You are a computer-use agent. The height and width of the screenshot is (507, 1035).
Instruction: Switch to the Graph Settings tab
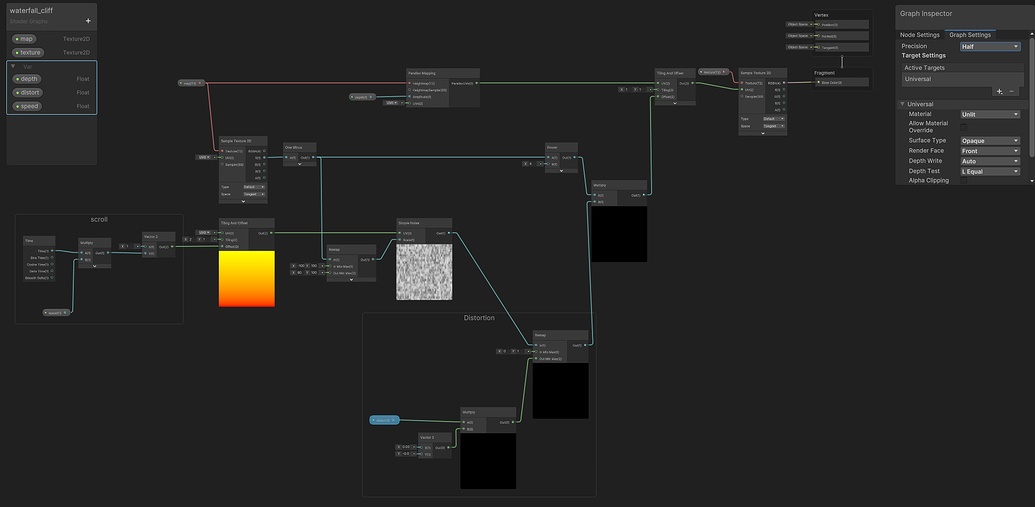[969, 35]
